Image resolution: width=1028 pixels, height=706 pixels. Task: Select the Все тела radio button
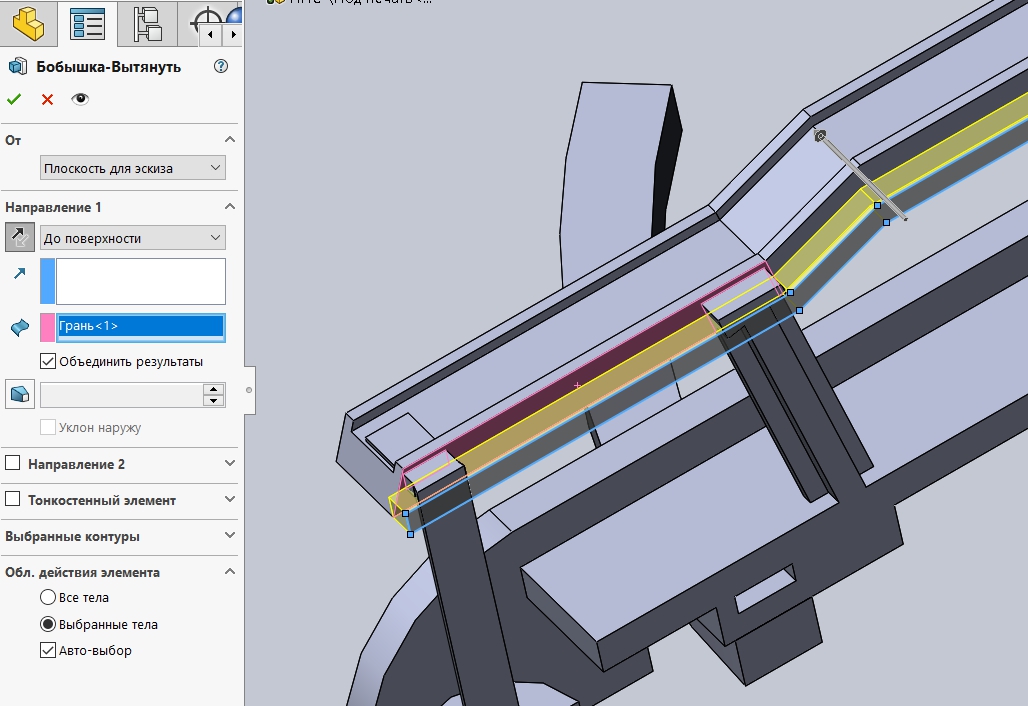click(x=47, y=597)
